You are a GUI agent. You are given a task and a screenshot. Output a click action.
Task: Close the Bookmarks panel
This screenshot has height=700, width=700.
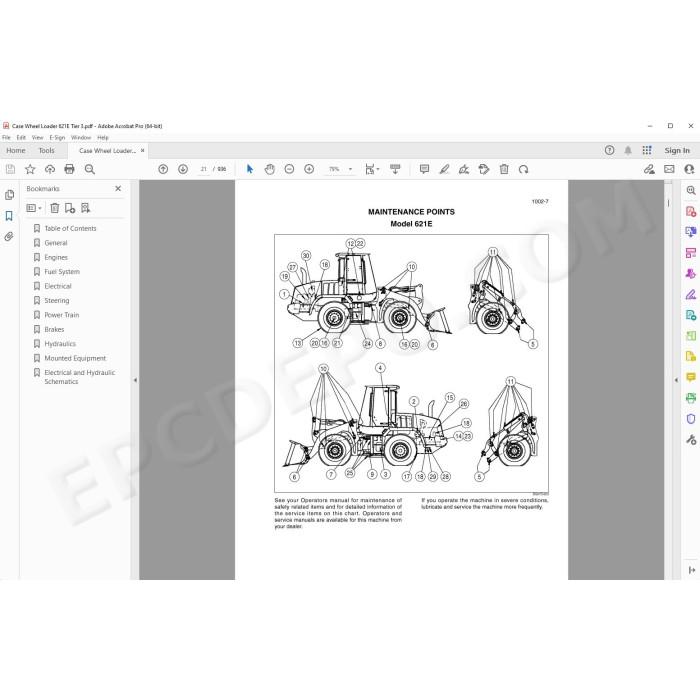pyautogui.click(x=118, y=188)
